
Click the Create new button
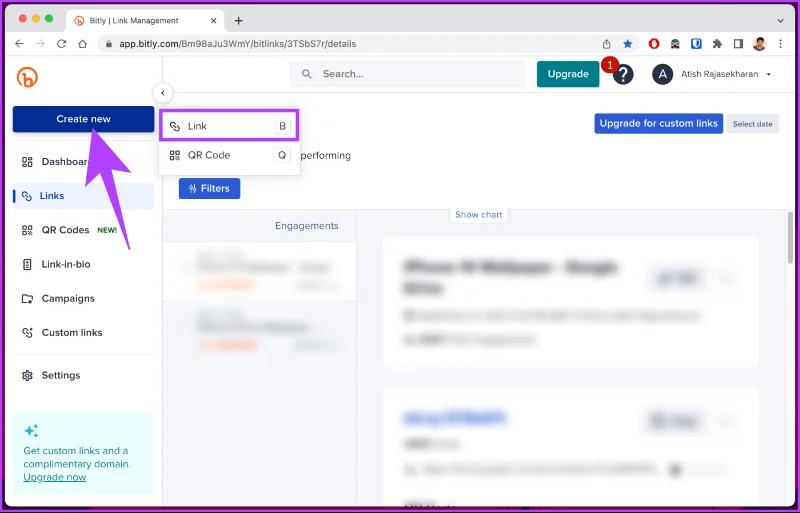(83, 119)
